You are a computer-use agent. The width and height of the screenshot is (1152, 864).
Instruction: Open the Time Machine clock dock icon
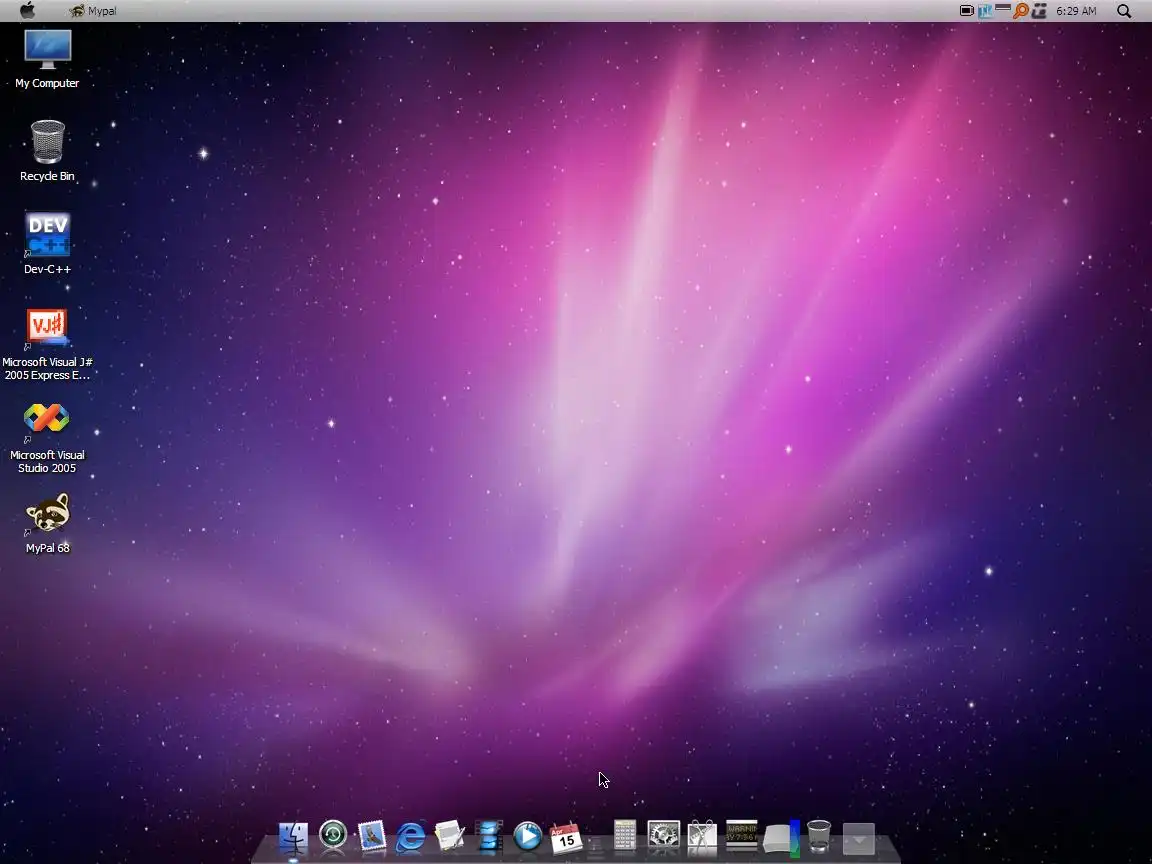pyautogui.click(x=333, y=836)
